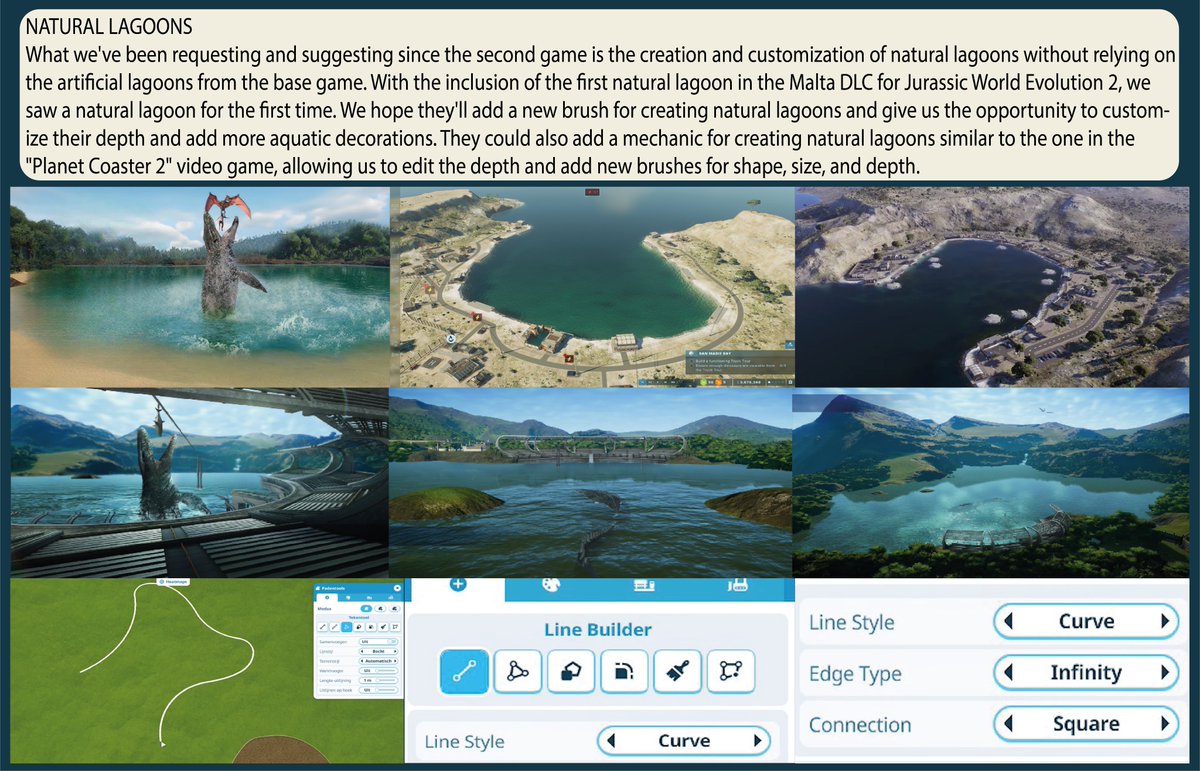Adjust the Uitlijnen op hoek slider
This screenshot has height=771, width=1200.
pos(379,690)
